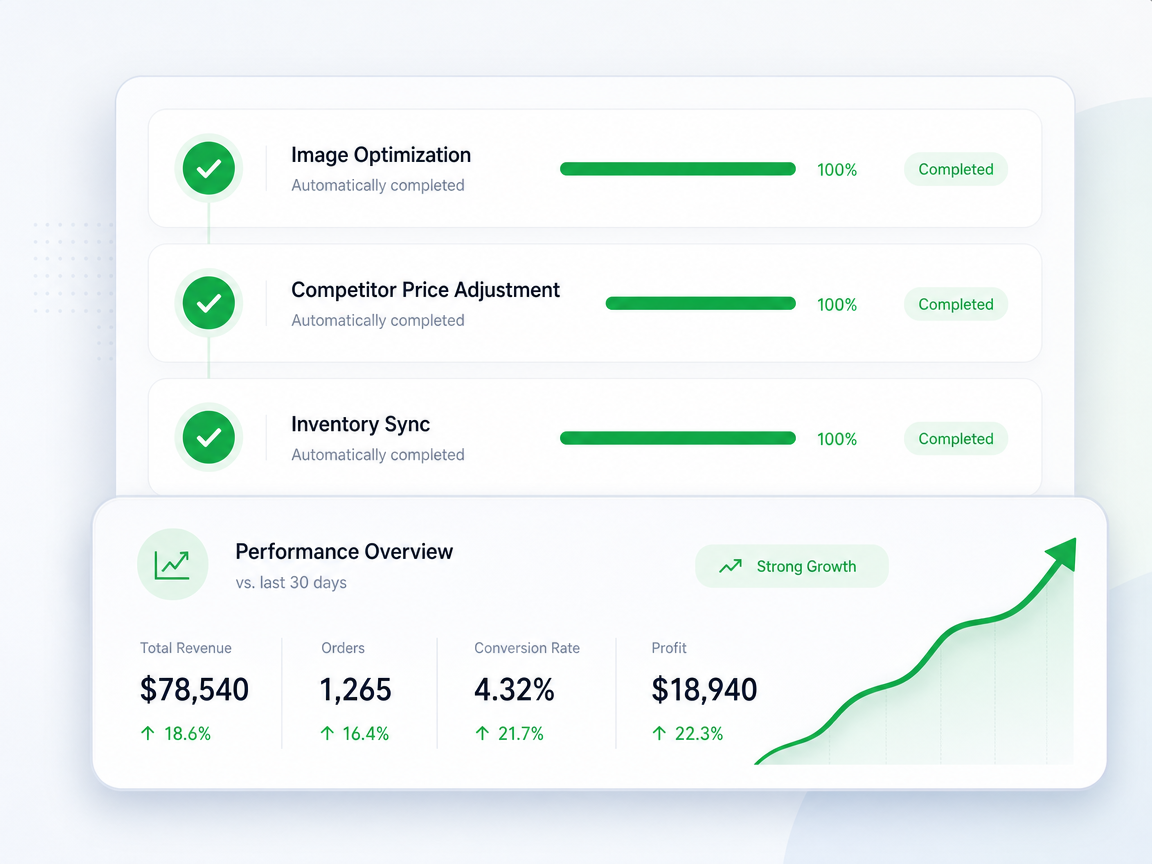
Task: Click the 18.6% revenue change
Action: 187,733
